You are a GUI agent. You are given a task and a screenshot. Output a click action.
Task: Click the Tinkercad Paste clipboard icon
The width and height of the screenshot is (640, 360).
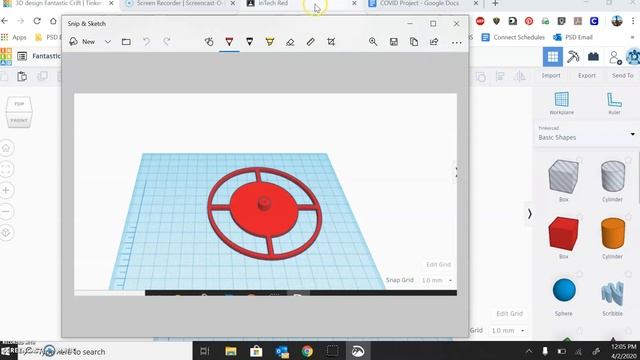coord(22,76)
